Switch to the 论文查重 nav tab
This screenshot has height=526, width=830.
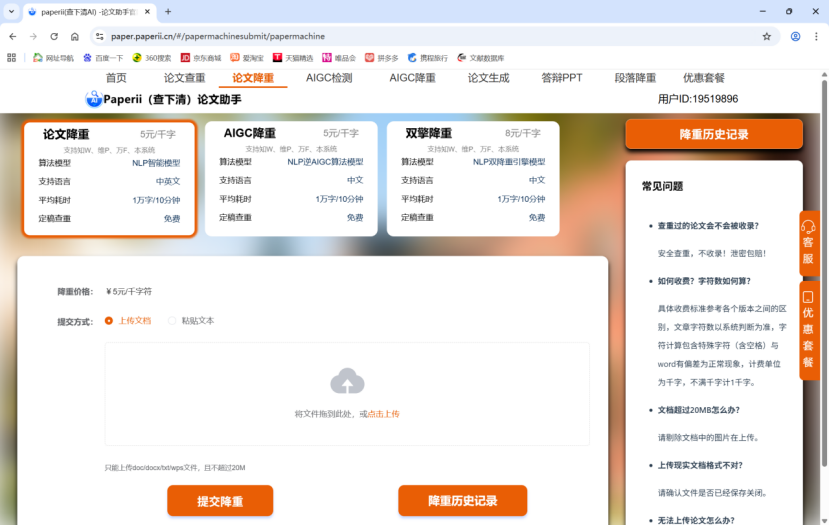tap(184, 78)
